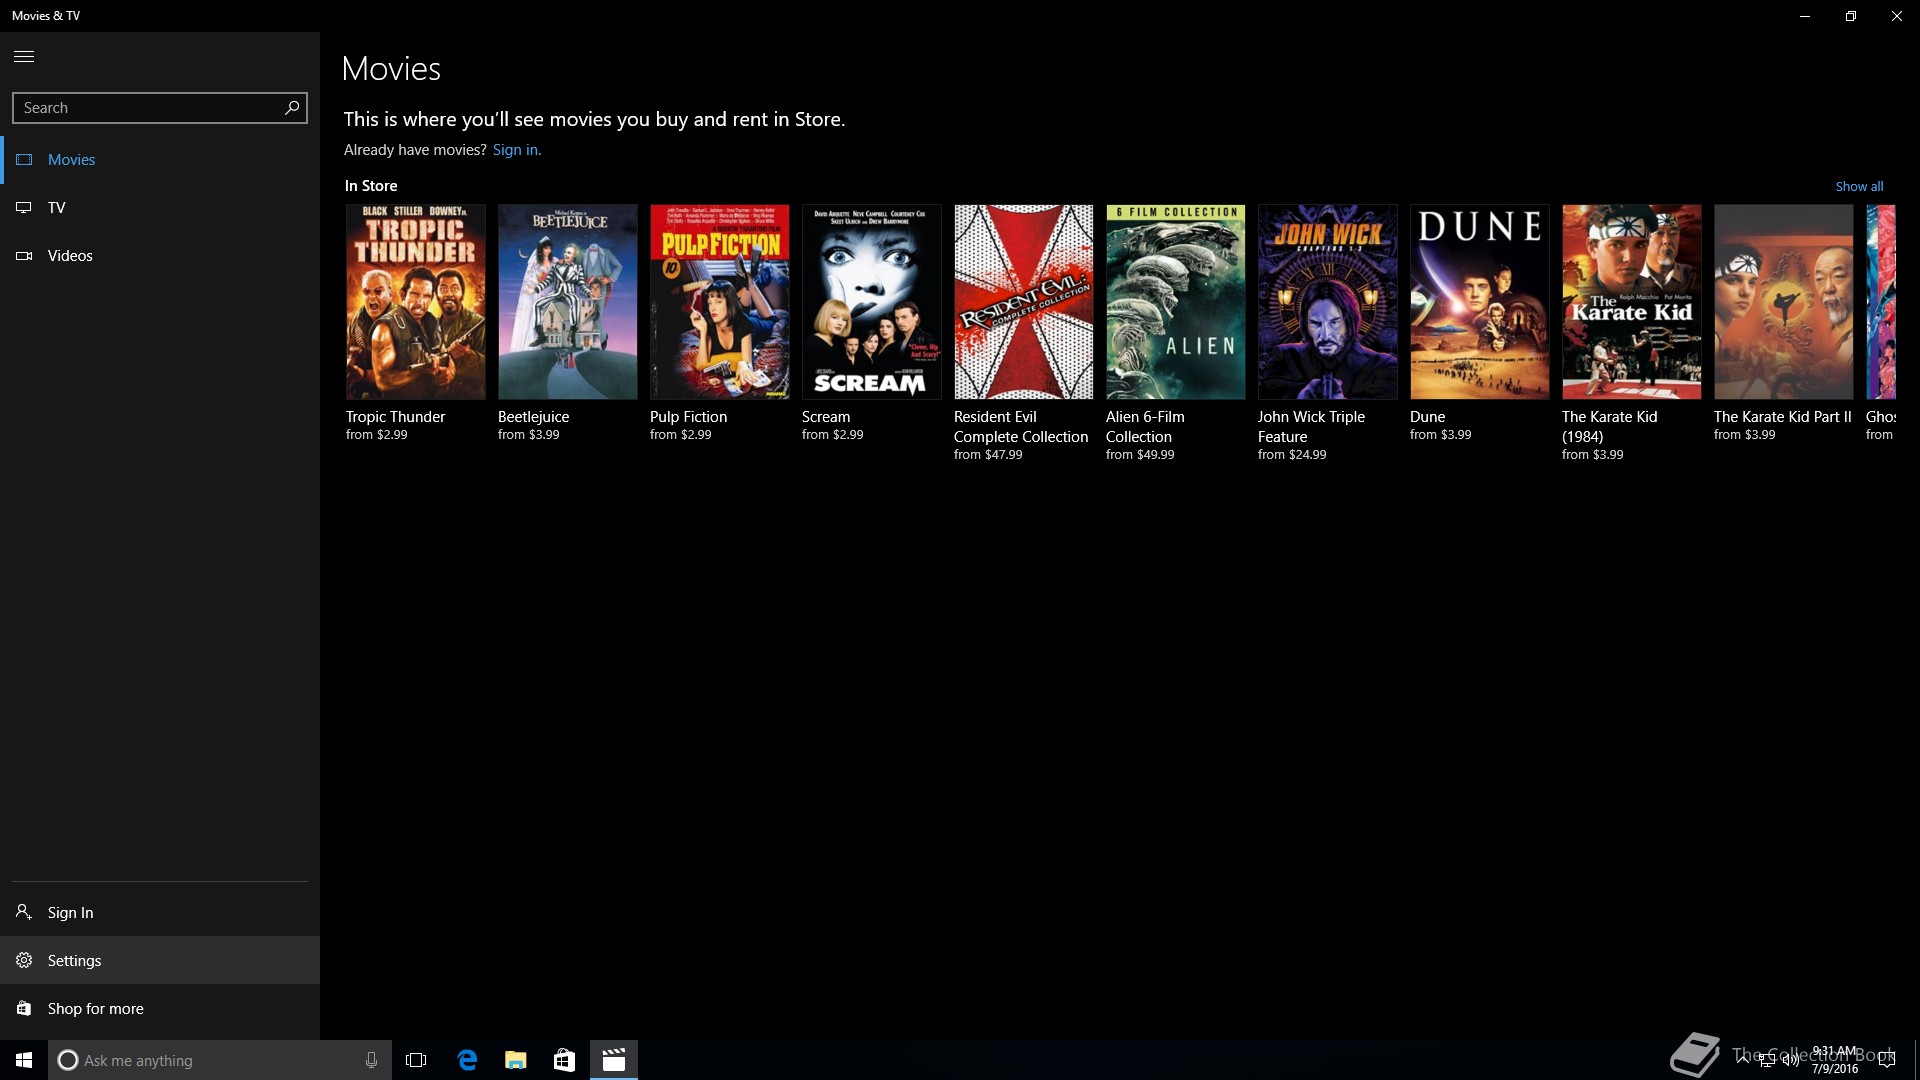Expand the hamburger navigation menu
The height and width of the screenshot is (1080, 1920).
pos(24,56)
